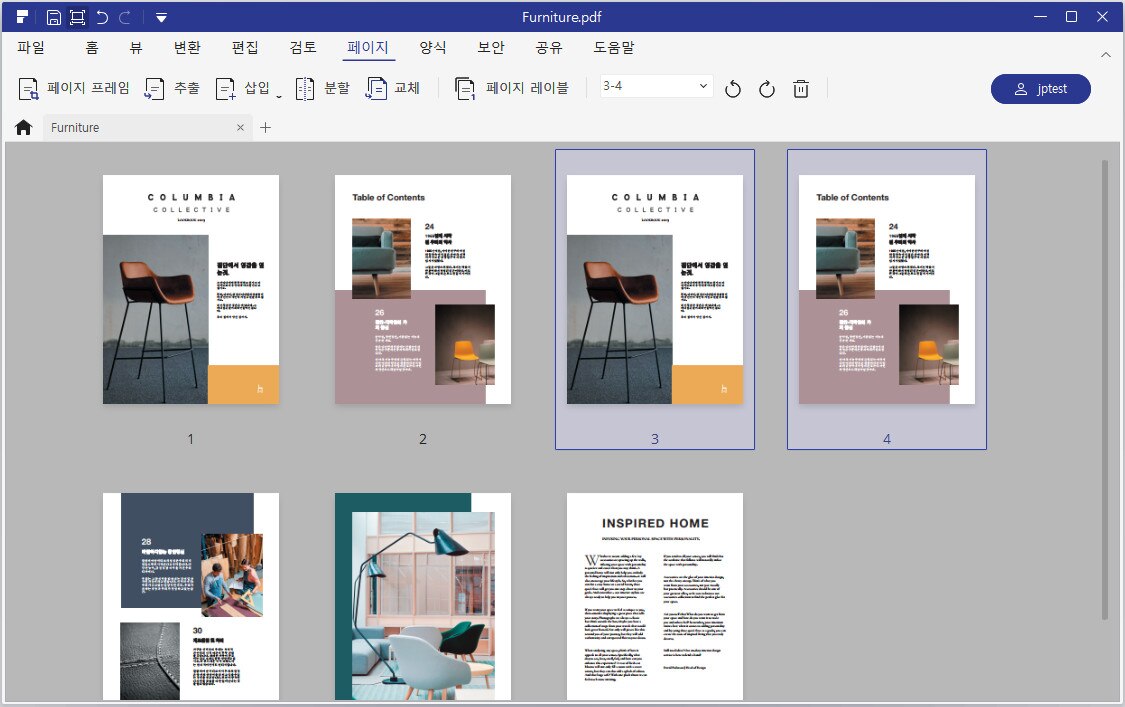Switch to the 변환 tab

(x=187, y=47)
